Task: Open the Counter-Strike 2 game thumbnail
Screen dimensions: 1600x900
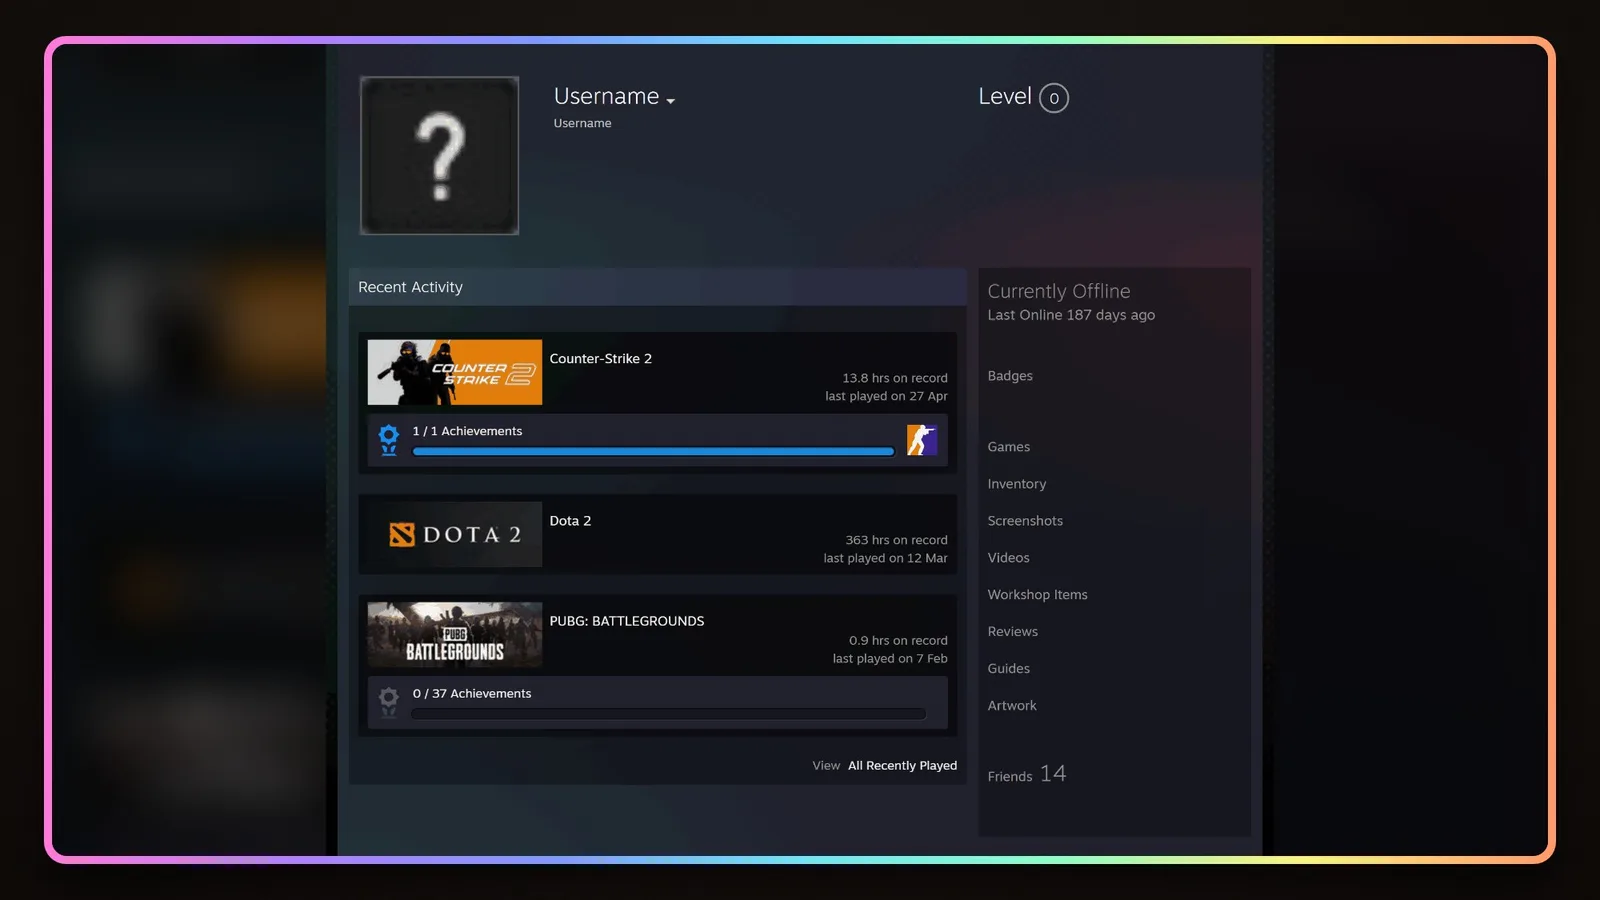Action: pyautogui.click(x=455, y=372)
